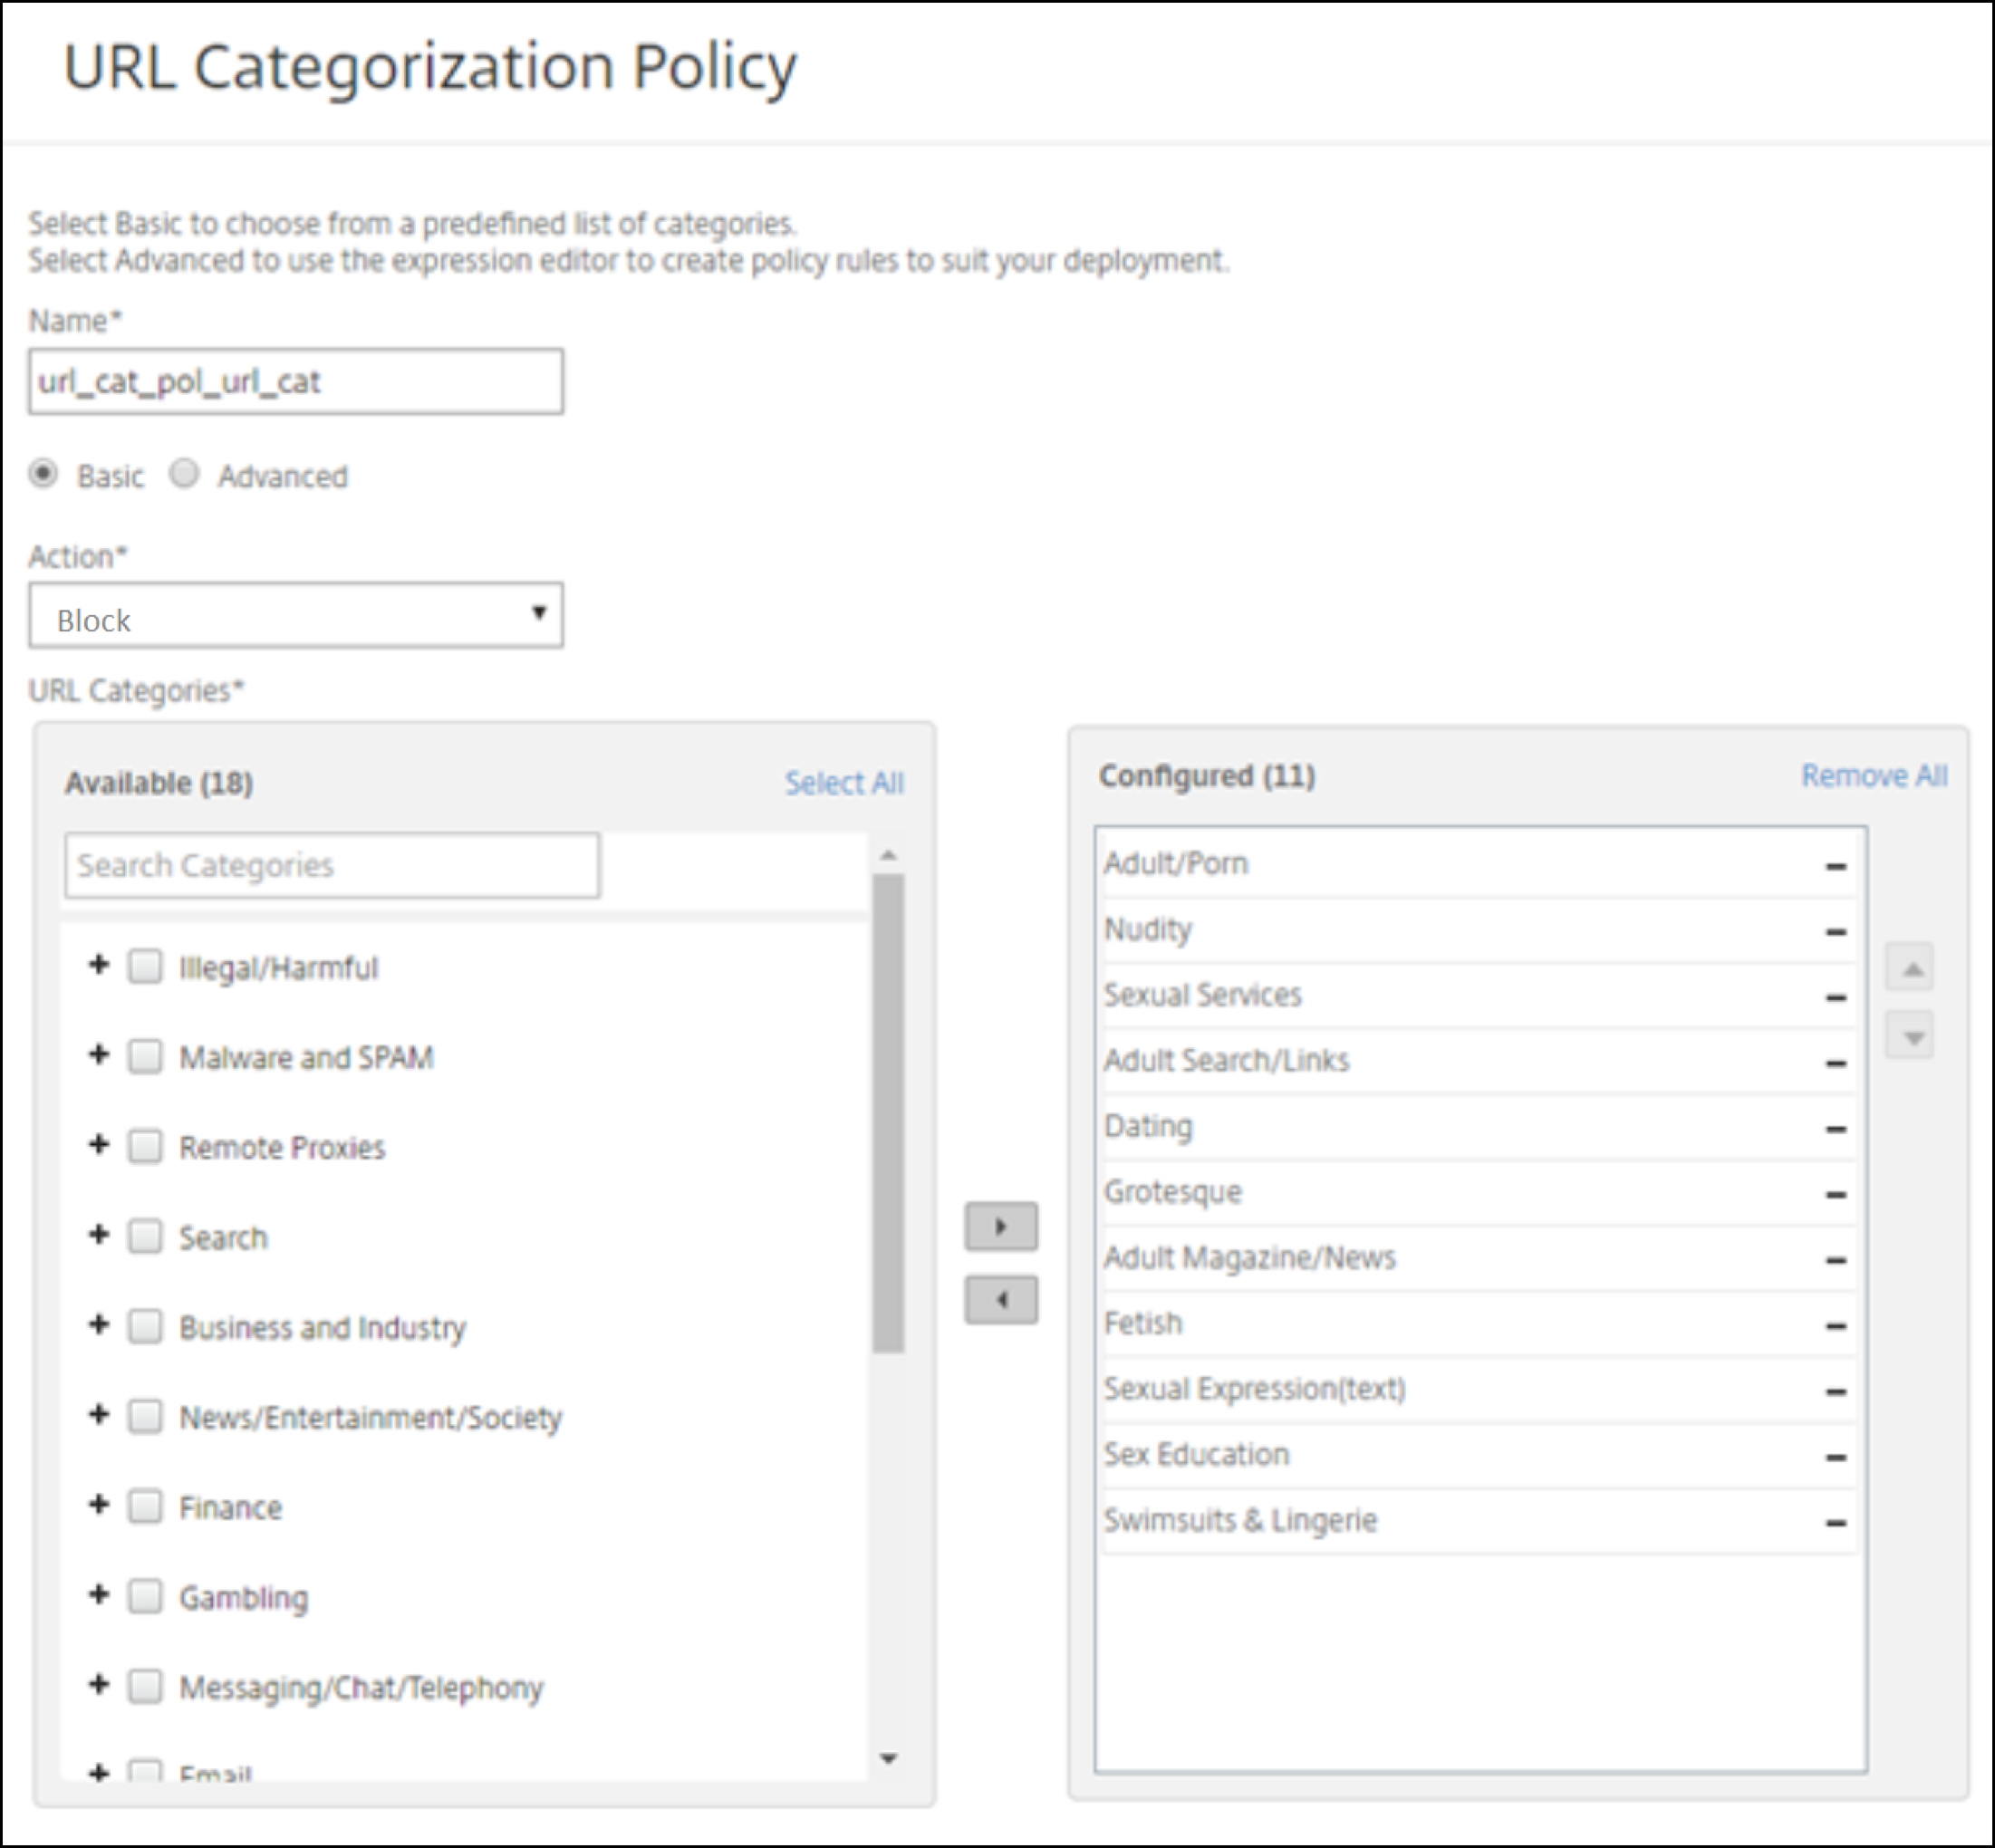Tick the Finance category checkbox
The image size is (1995, 1848).
click(x=145, y=1506)
